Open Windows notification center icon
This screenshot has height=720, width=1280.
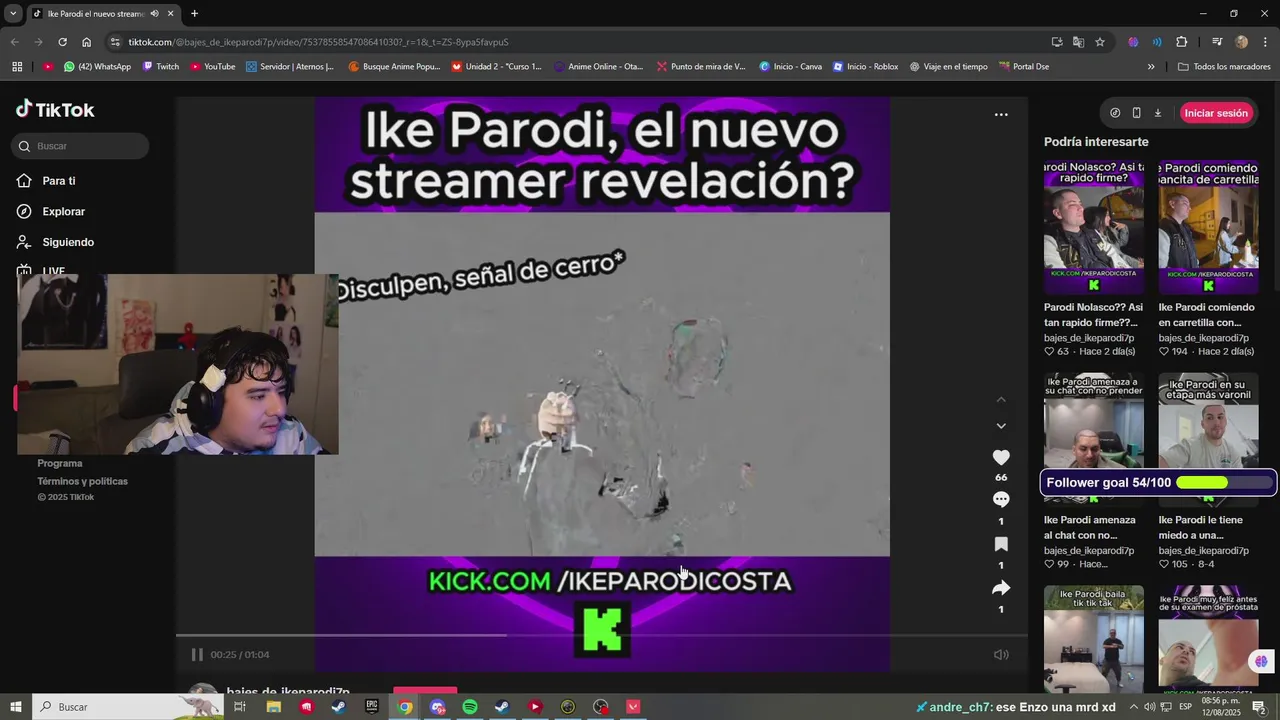[1259, 707]
